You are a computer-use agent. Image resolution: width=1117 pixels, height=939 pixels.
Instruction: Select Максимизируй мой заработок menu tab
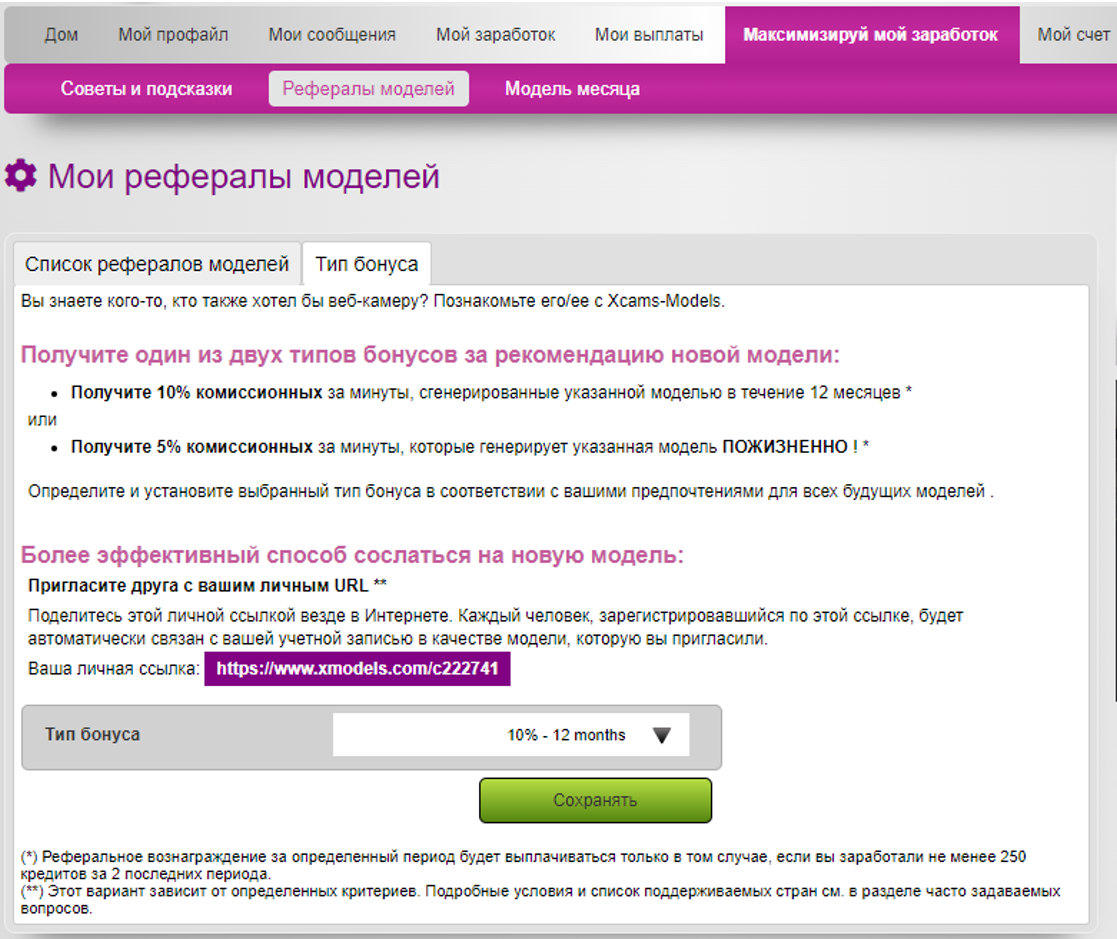pyautogui.click(x=872, y=34)
